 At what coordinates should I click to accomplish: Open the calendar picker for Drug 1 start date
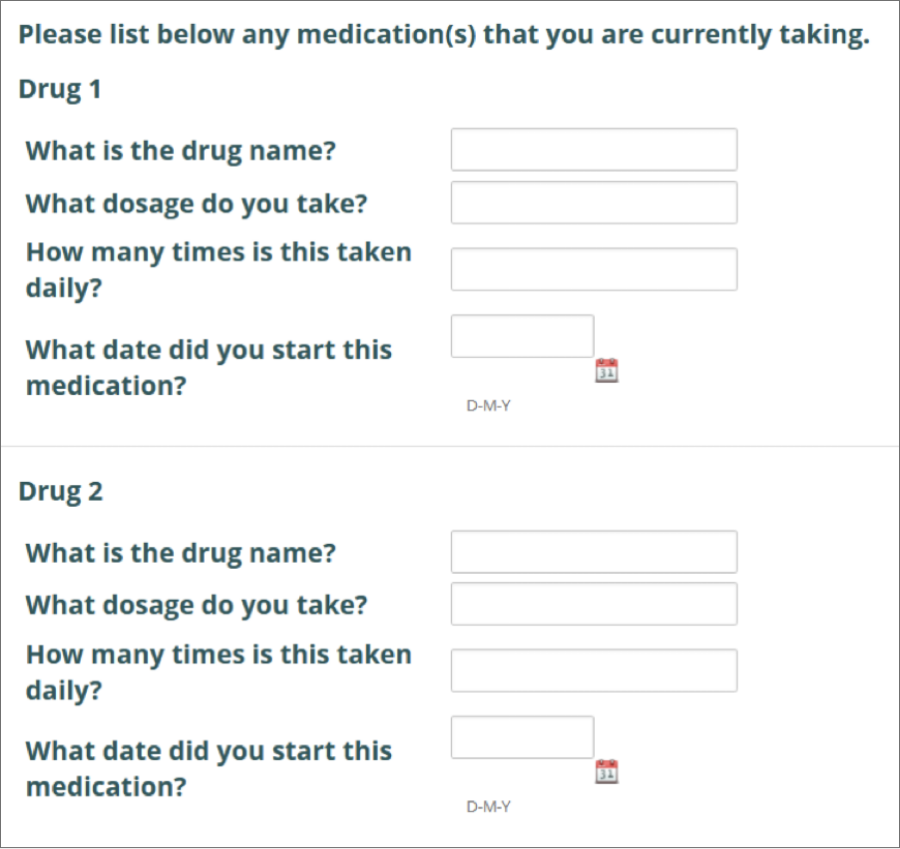click(607, 371)
